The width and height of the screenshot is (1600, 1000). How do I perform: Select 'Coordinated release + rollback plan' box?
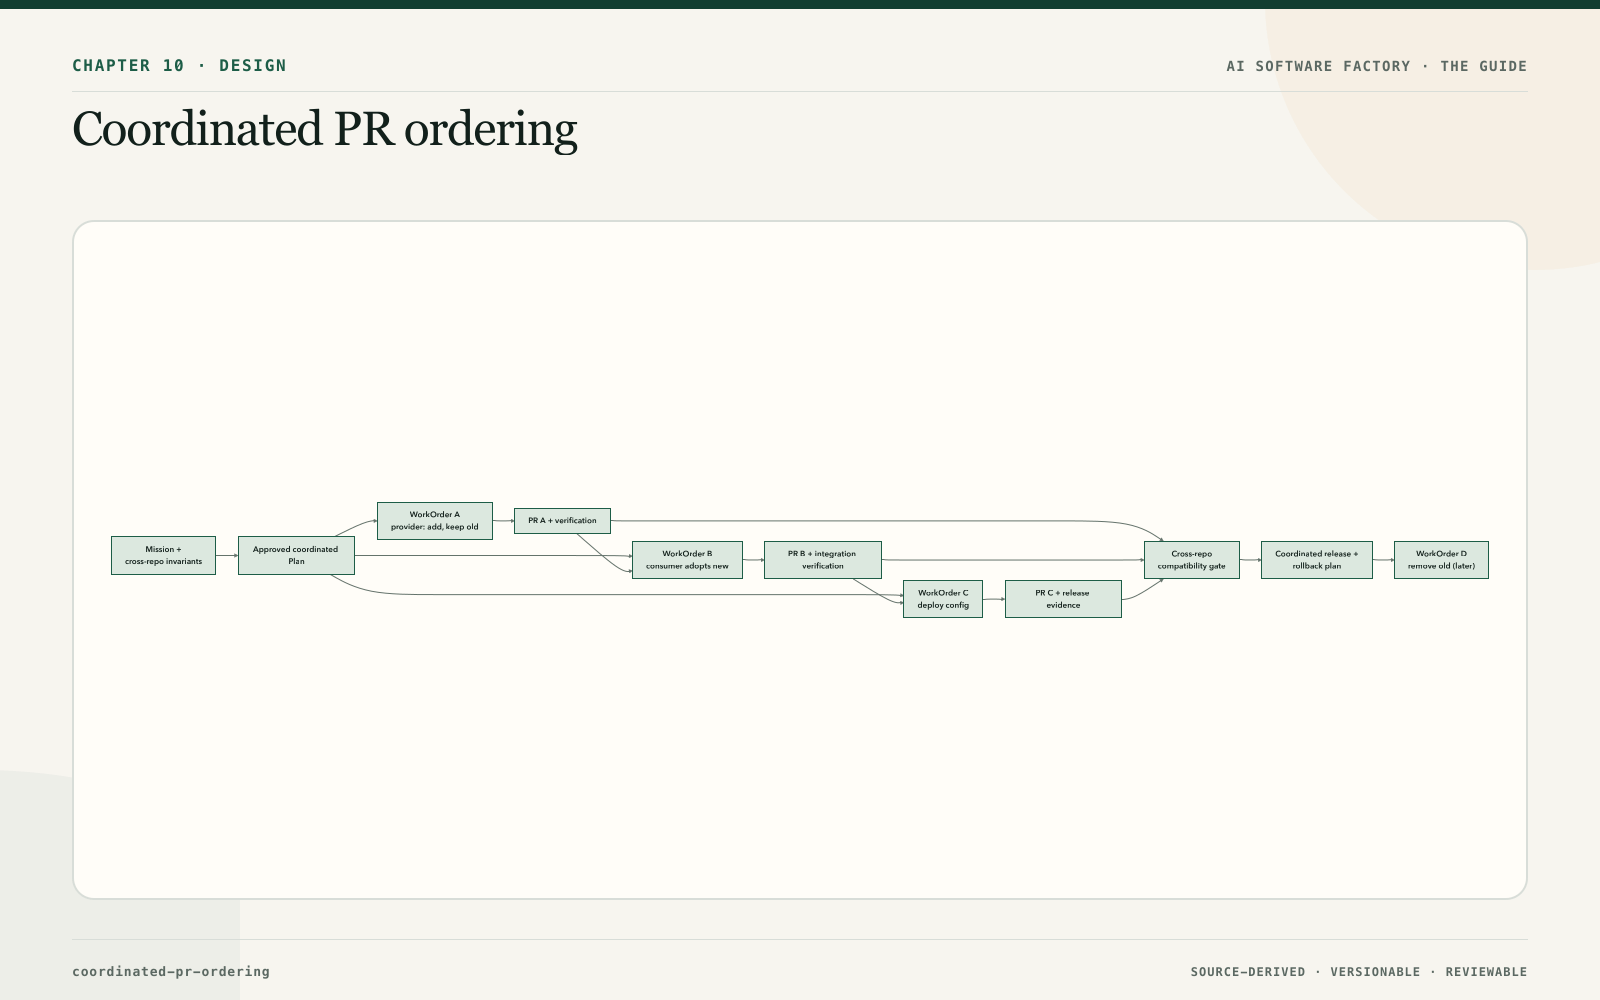1317,560
